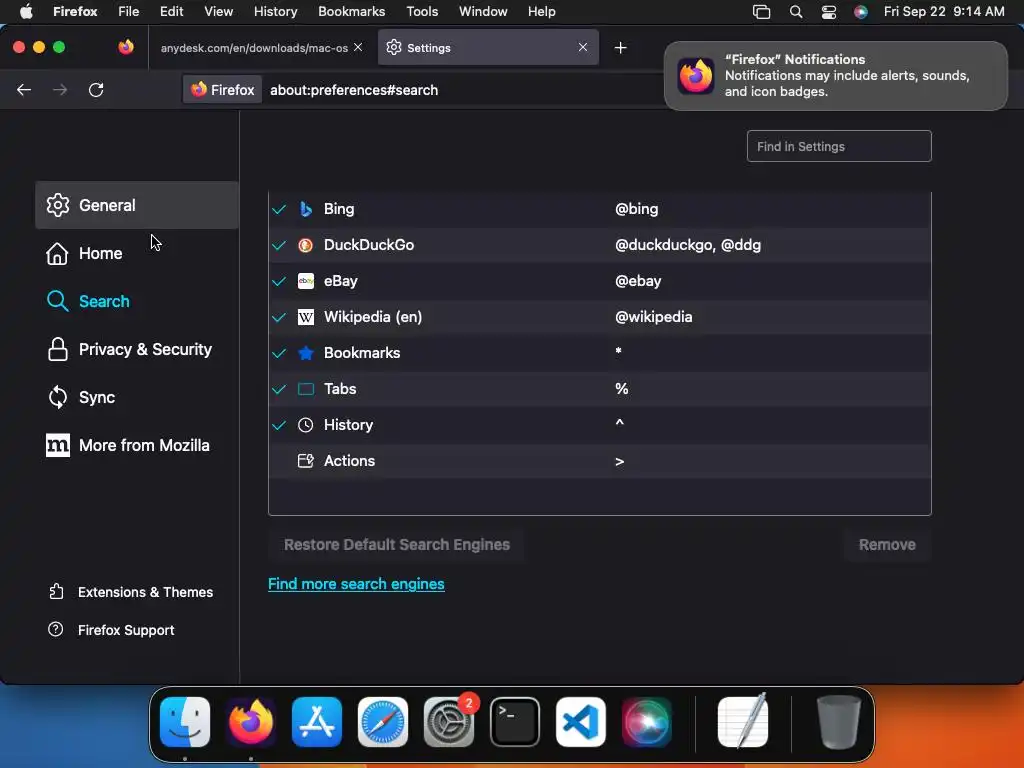Screen dimensions: 1024x768
Task: Toggle the Tabs shortcut checkmark
Action: 279,389
